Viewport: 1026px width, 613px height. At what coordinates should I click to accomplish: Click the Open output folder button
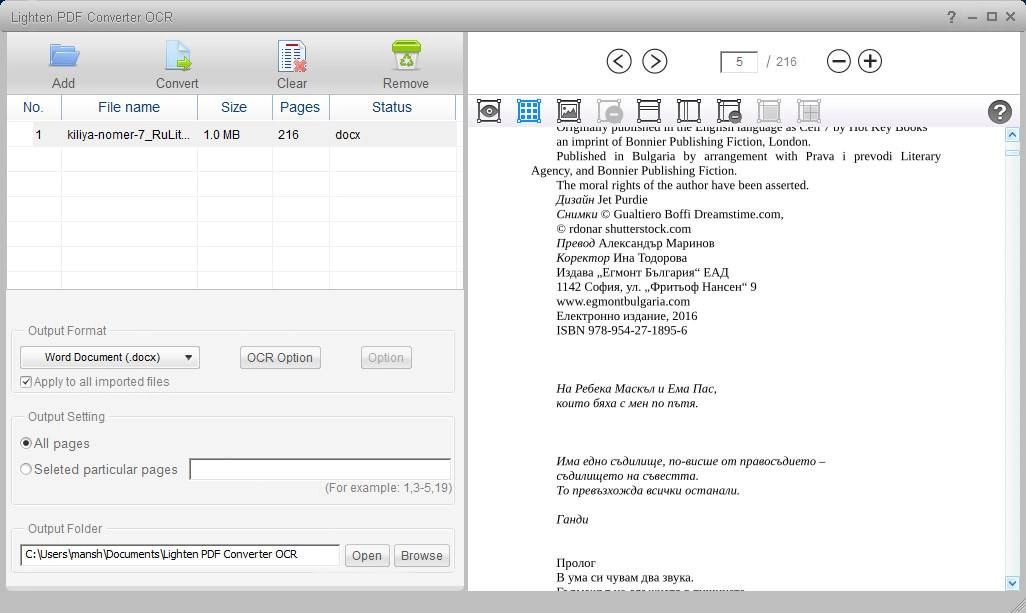(x=367, y=555)
